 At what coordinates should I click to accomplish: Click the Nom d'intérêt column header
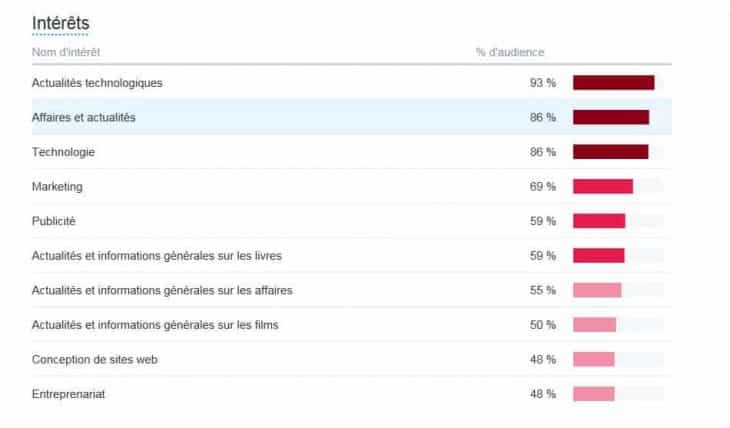click(x=66, y=52)
